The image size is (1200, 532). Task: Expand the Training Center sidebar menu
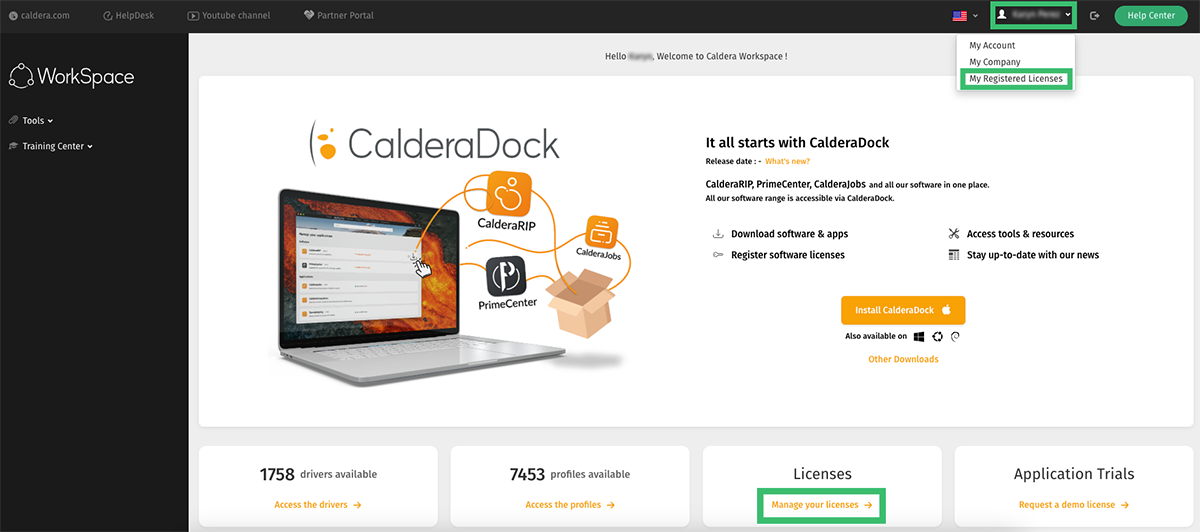(51, 146)
